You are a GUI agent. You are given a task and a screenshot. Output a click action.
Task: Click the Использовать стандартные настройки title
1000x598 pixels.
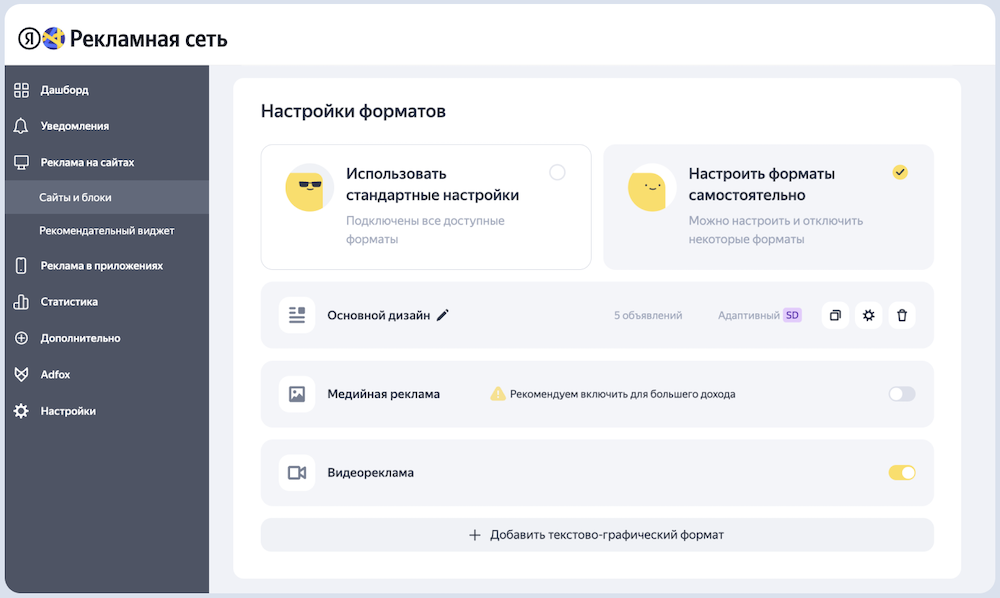click(432, 184)
